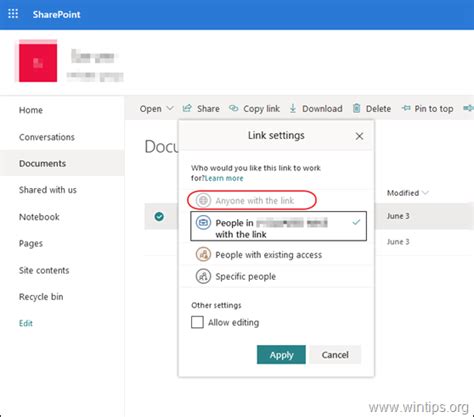Click Delete in the command bar
Screen dimensions: 474x417
coord(372,108)
